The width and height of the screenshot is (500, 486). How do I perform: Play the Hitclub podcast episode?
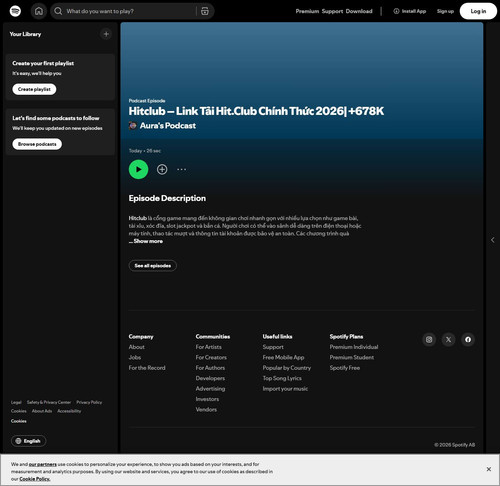tap(138, 169)
